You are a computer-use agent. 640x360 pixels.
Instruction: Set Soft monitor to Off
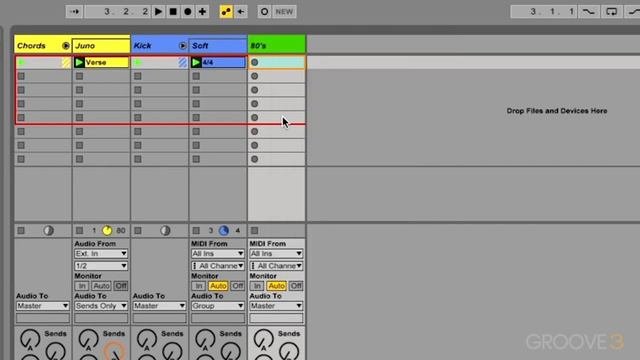pos(237,286)
